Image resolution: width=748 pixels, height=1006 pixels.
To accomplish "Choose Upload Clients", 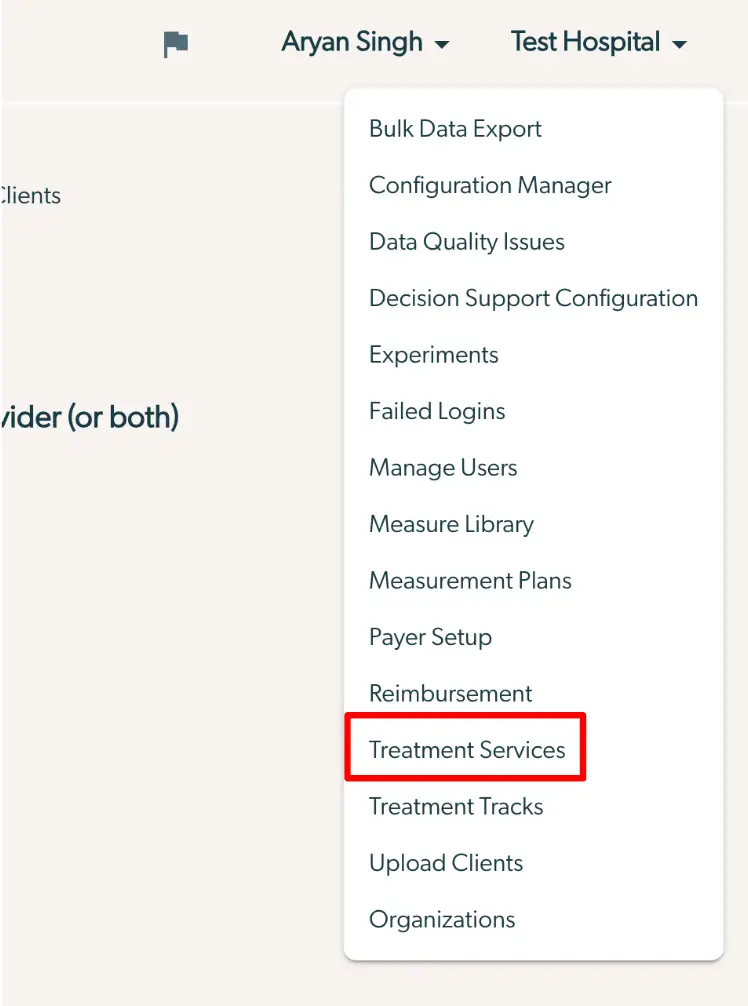I will [x=446, y=863].
